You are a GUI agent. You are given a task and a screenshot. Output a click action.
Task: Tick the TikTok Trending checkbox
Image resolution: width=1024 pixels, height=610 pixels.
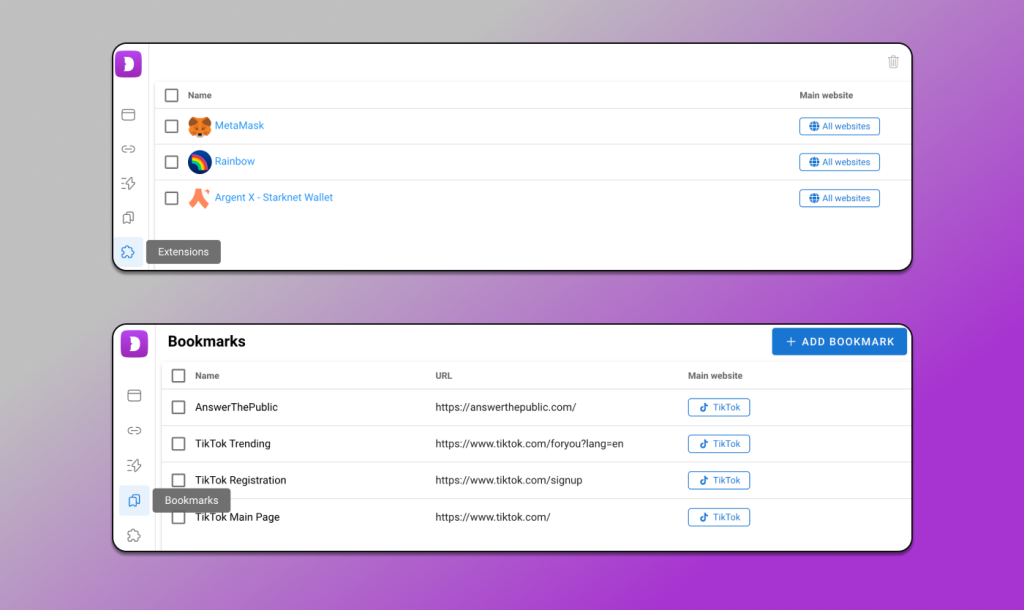coord(177,443)
